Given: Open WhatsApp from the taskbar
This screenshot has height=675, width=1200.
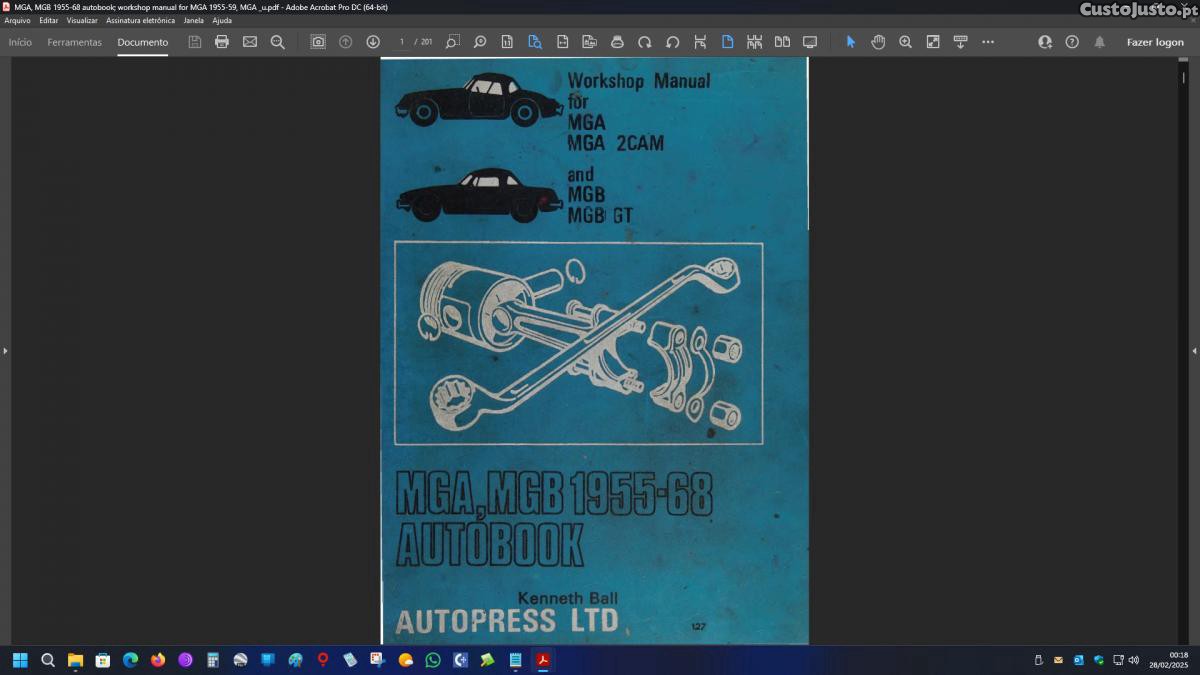Looking at the screenshot, I should point(433,660).
